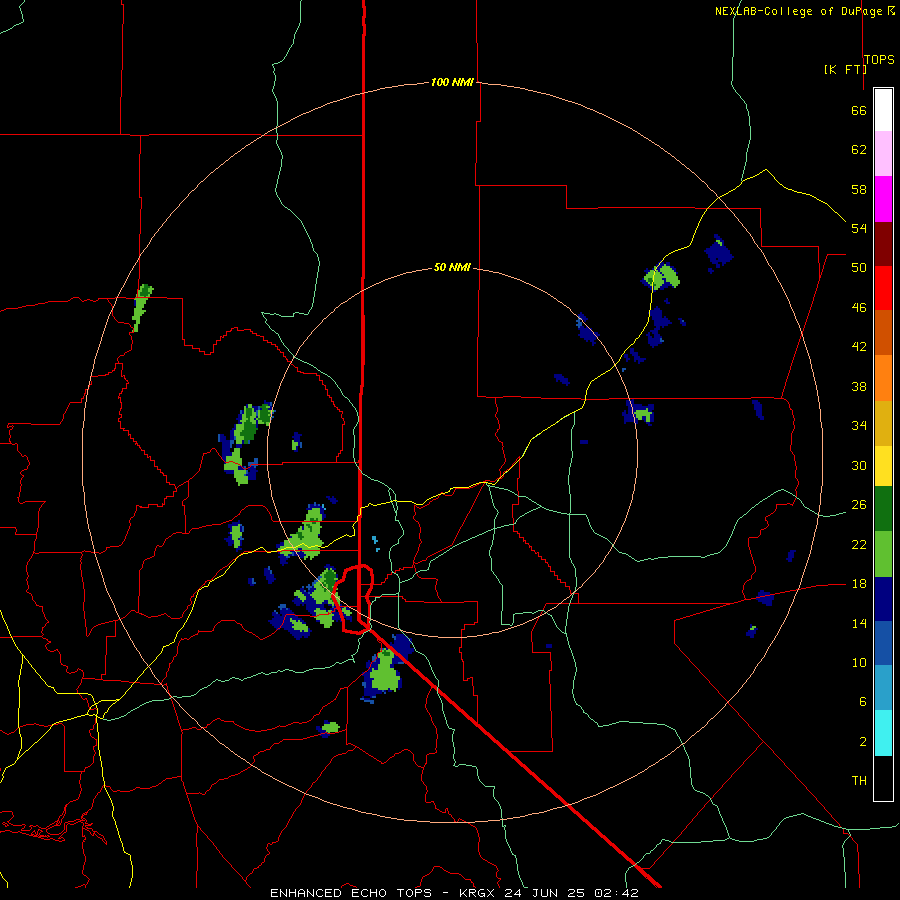Click the 50 legend value

click(x=859, y=268)
